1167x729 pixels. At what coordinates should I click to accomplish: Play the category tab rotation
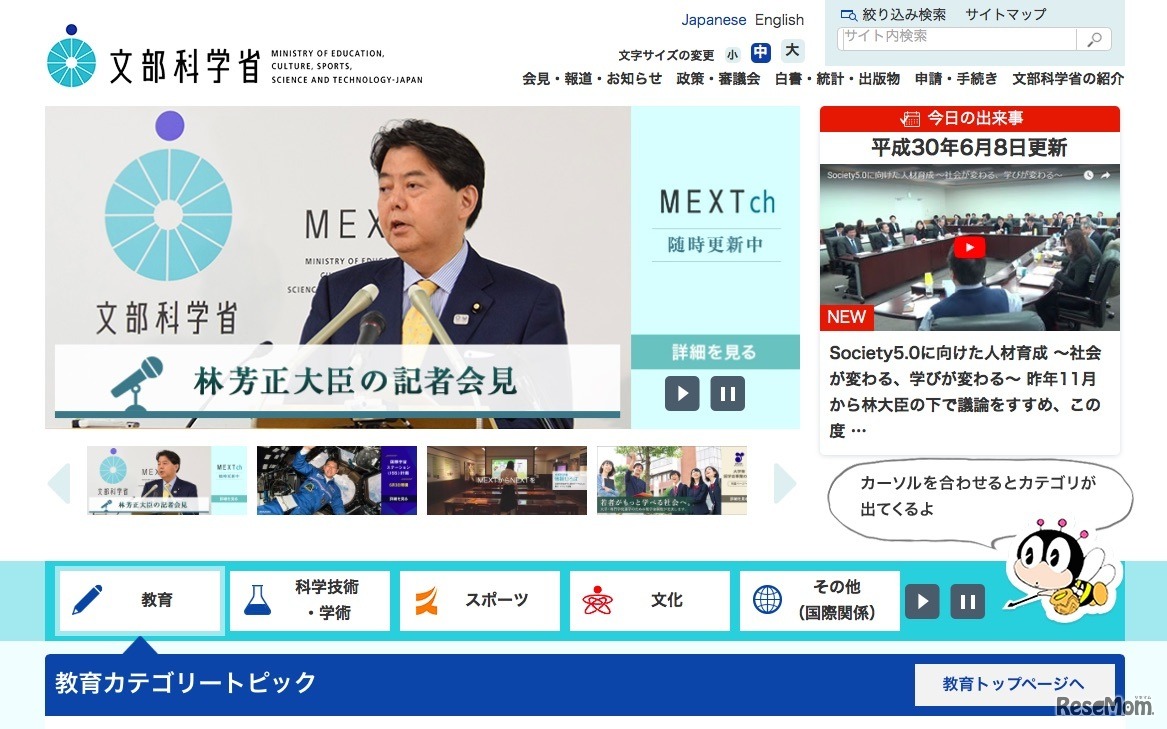point(922,601)
